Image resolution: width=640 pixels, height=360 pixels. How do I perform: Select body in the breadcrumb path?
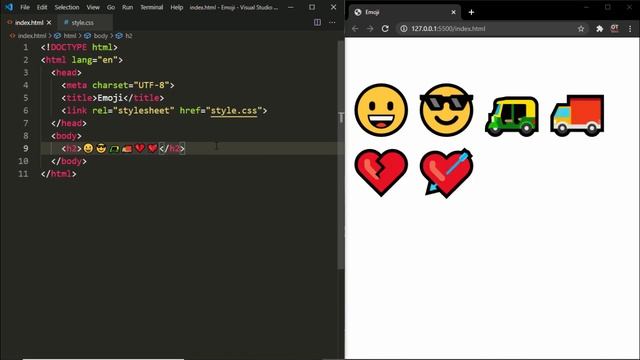point(100,36)
